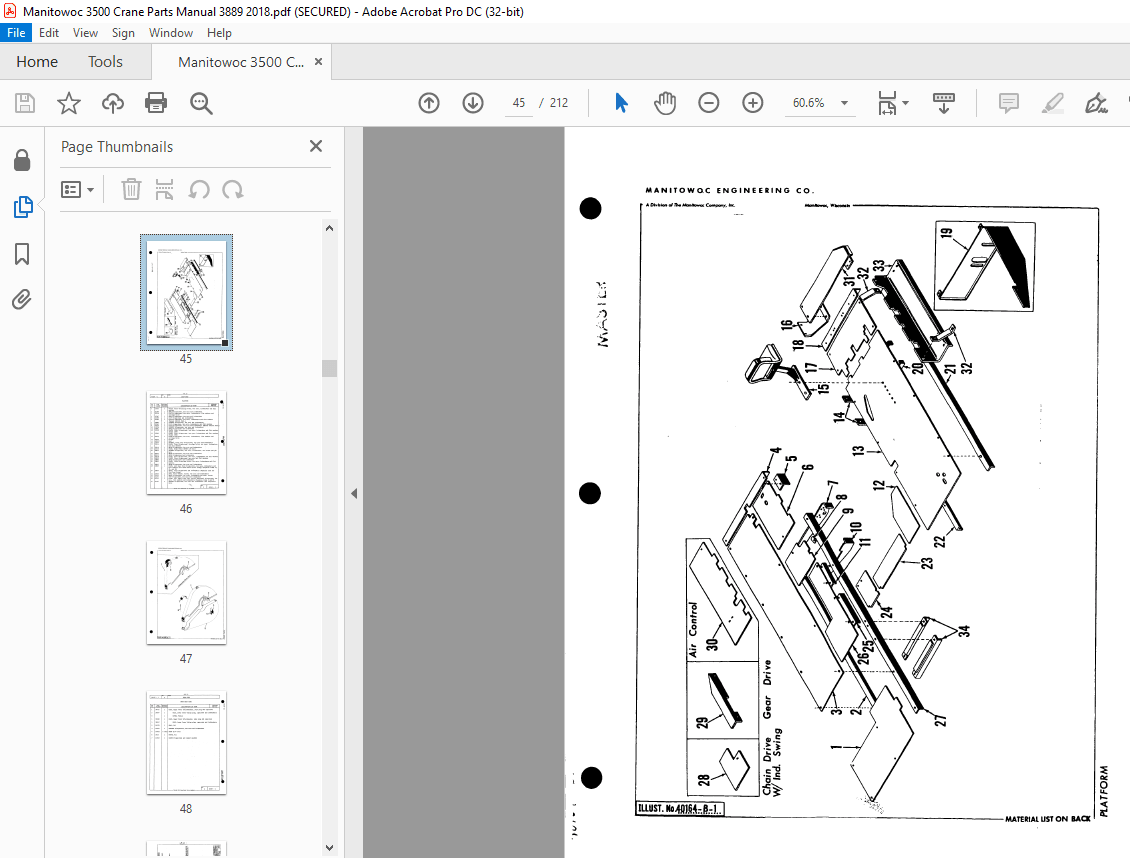Open the thumbnail Options menu
The height and width of the screenshot is (858, 1130).
click(78, 189)
